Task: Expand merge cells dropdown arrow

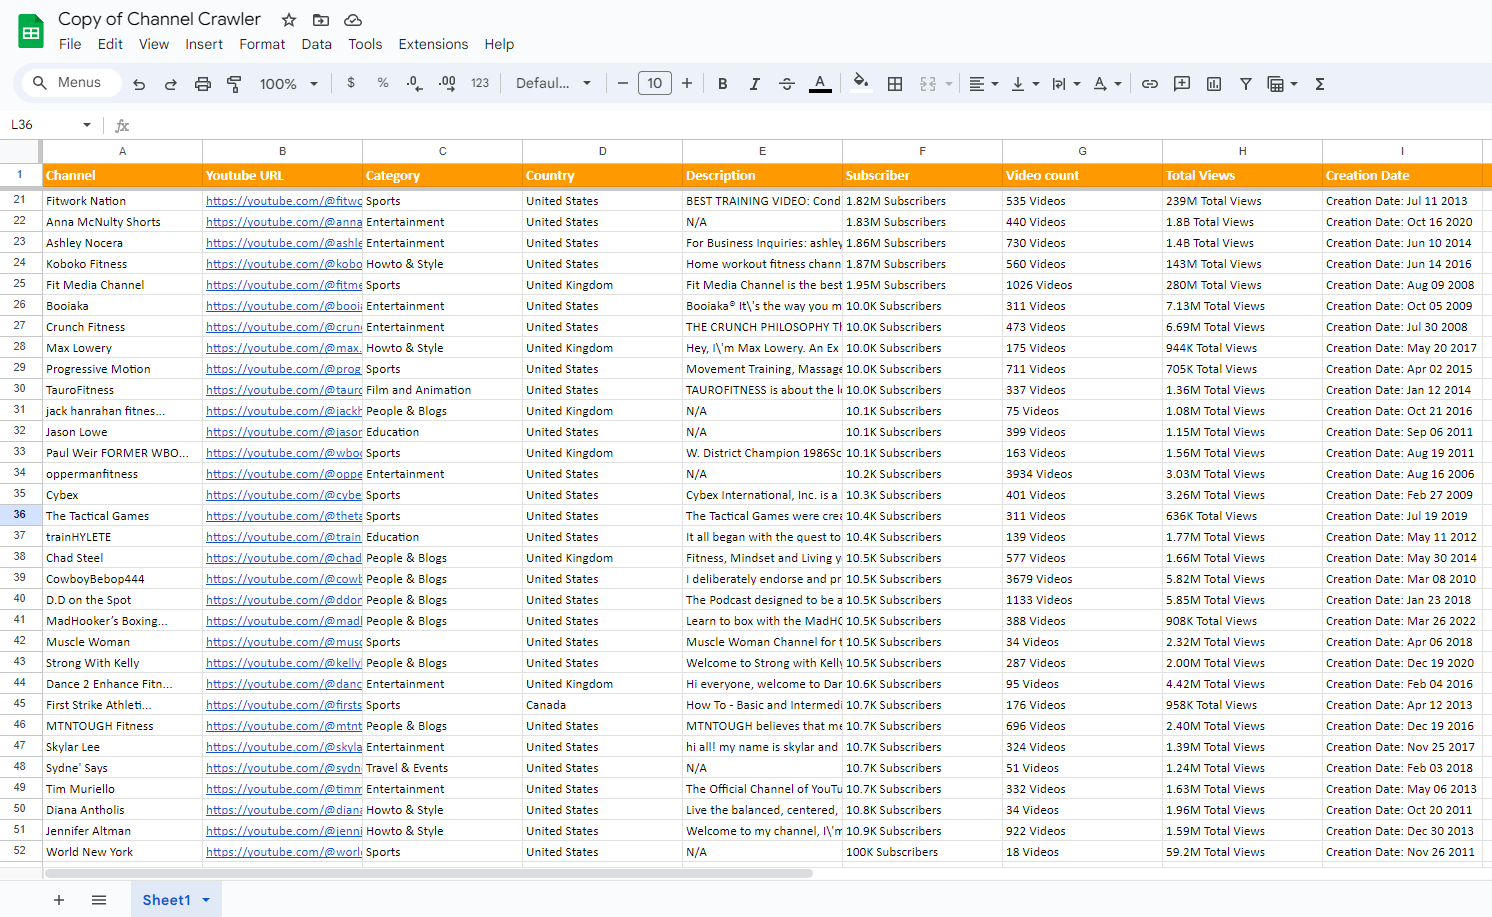Action: click(949, 84)
